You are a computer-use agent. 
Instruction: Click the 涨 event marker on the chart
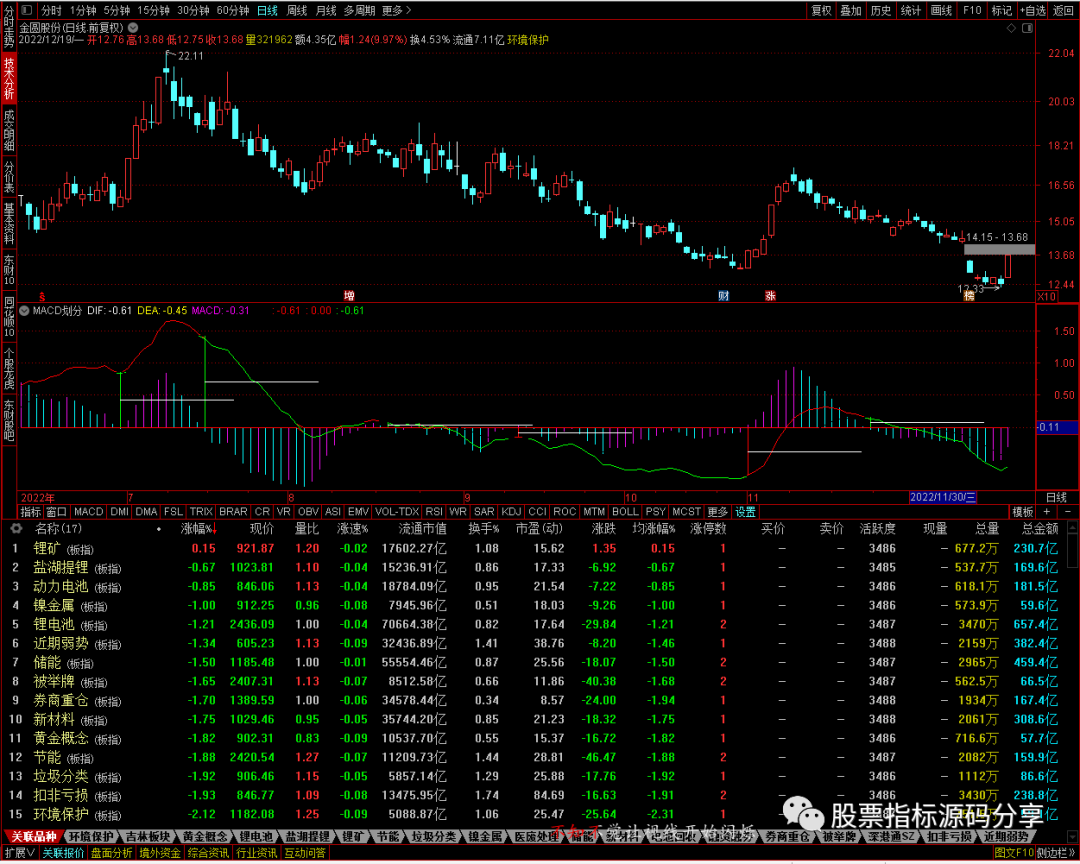click(770, 296)
